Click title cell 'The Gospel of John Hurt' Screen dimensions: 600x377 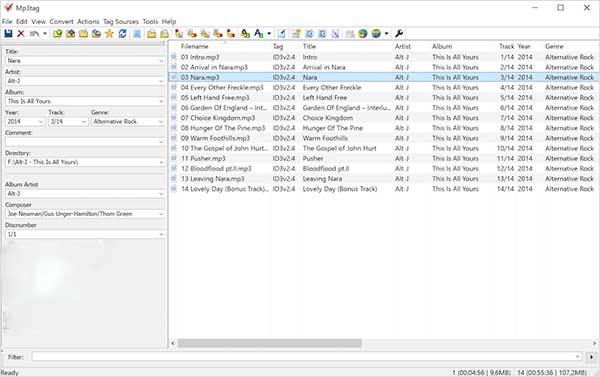click(x=339, y=149)
